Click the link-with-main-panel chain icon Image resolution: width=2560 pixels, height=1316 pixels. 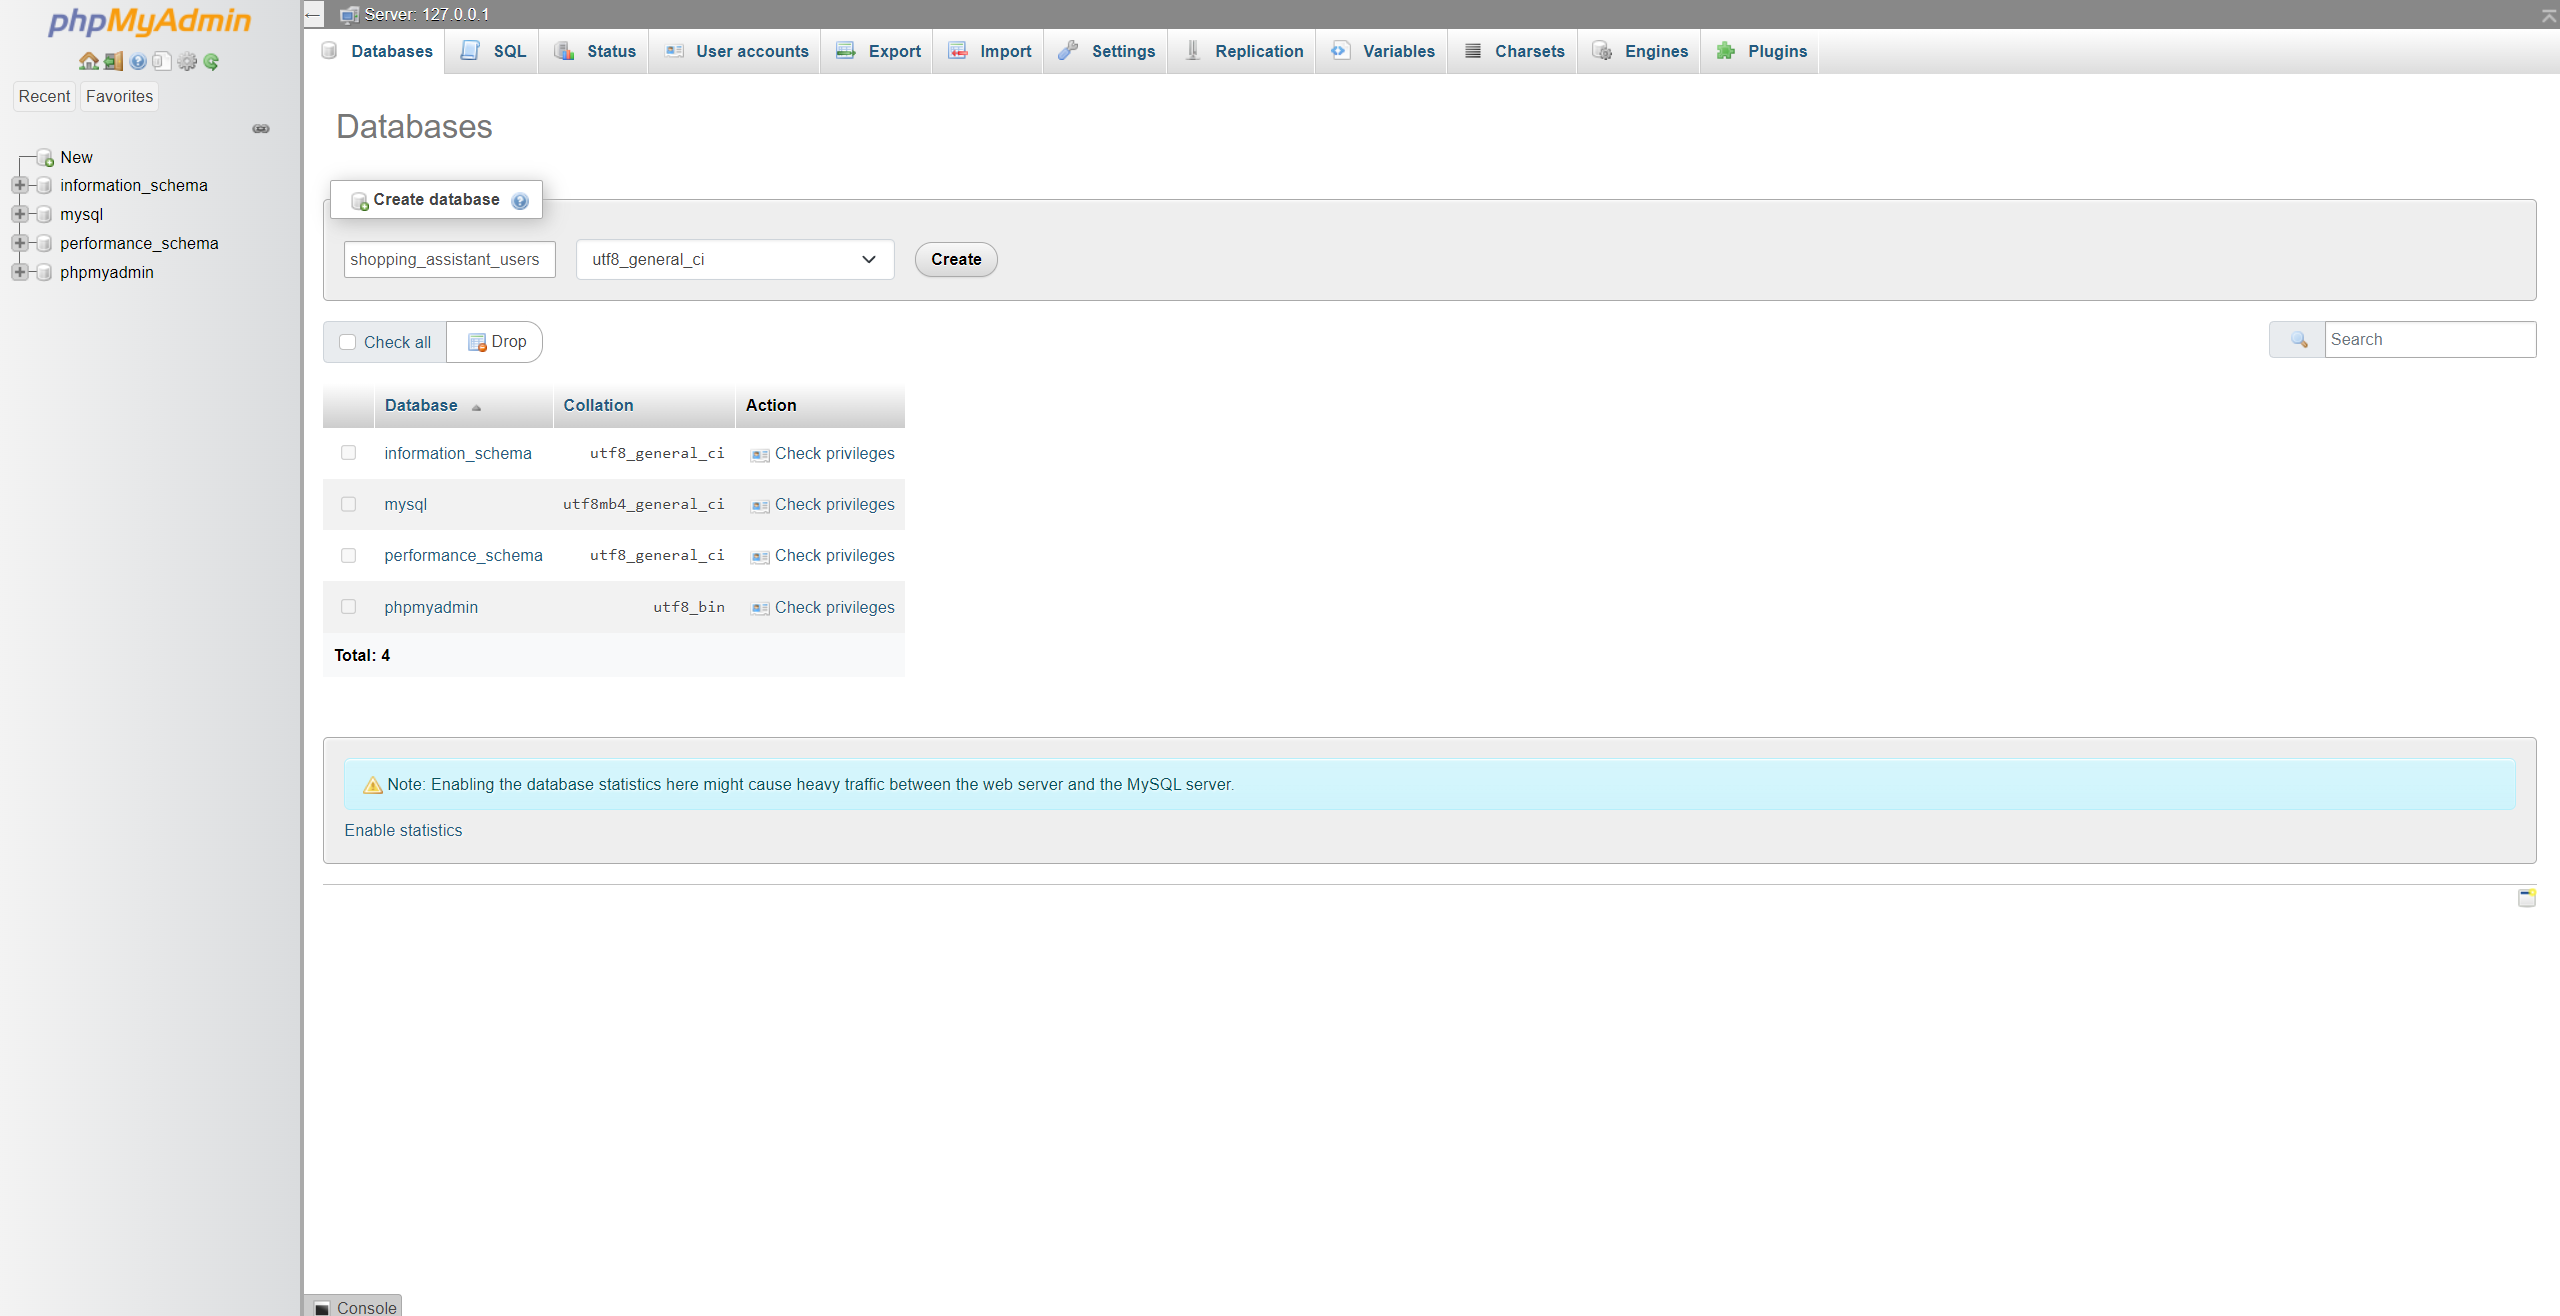(261, 129)
